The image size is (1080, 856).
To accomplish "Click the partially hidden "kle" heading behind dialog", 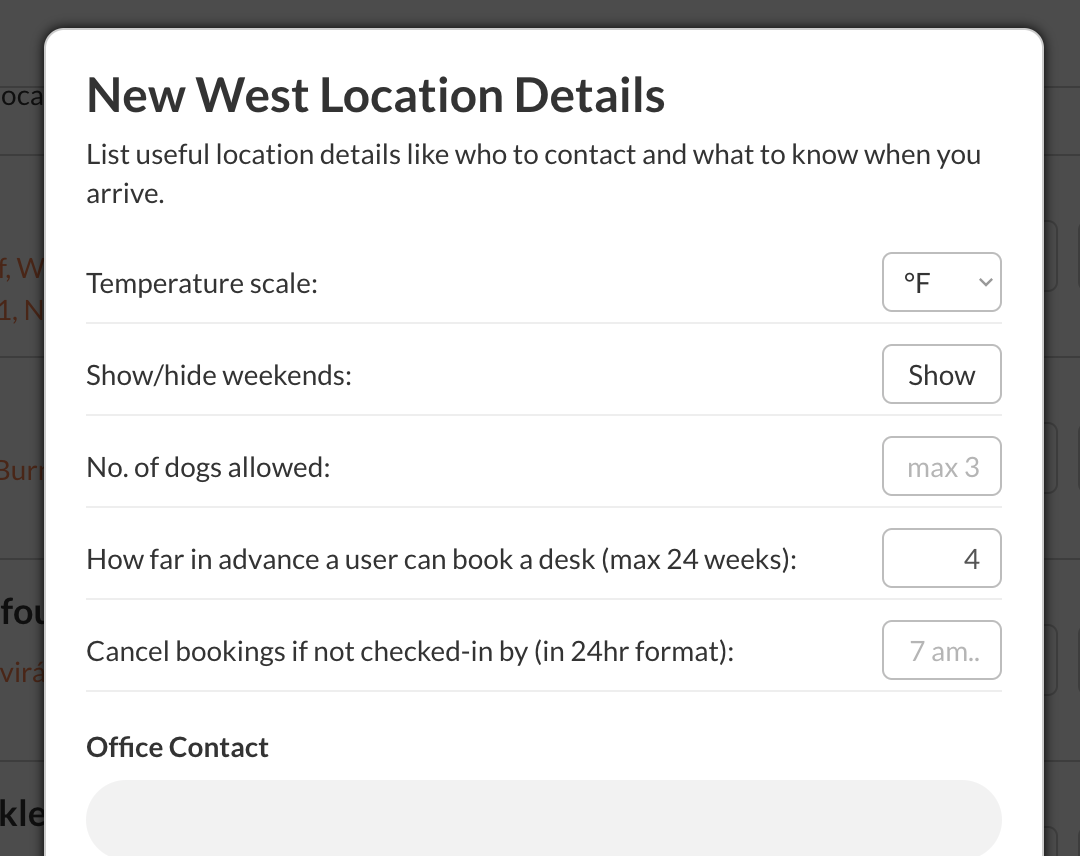I will [21, 814].
